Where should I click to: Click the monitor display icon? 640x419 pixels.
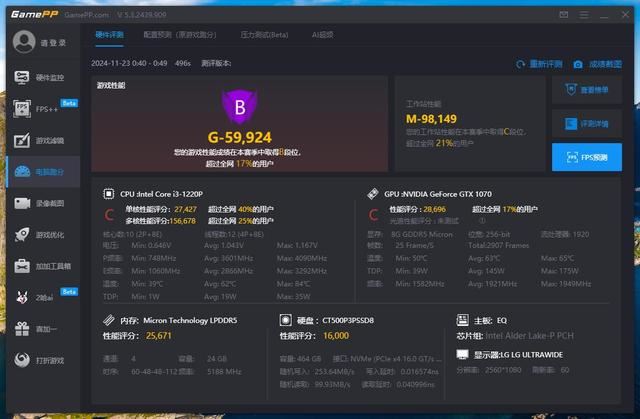462,354
